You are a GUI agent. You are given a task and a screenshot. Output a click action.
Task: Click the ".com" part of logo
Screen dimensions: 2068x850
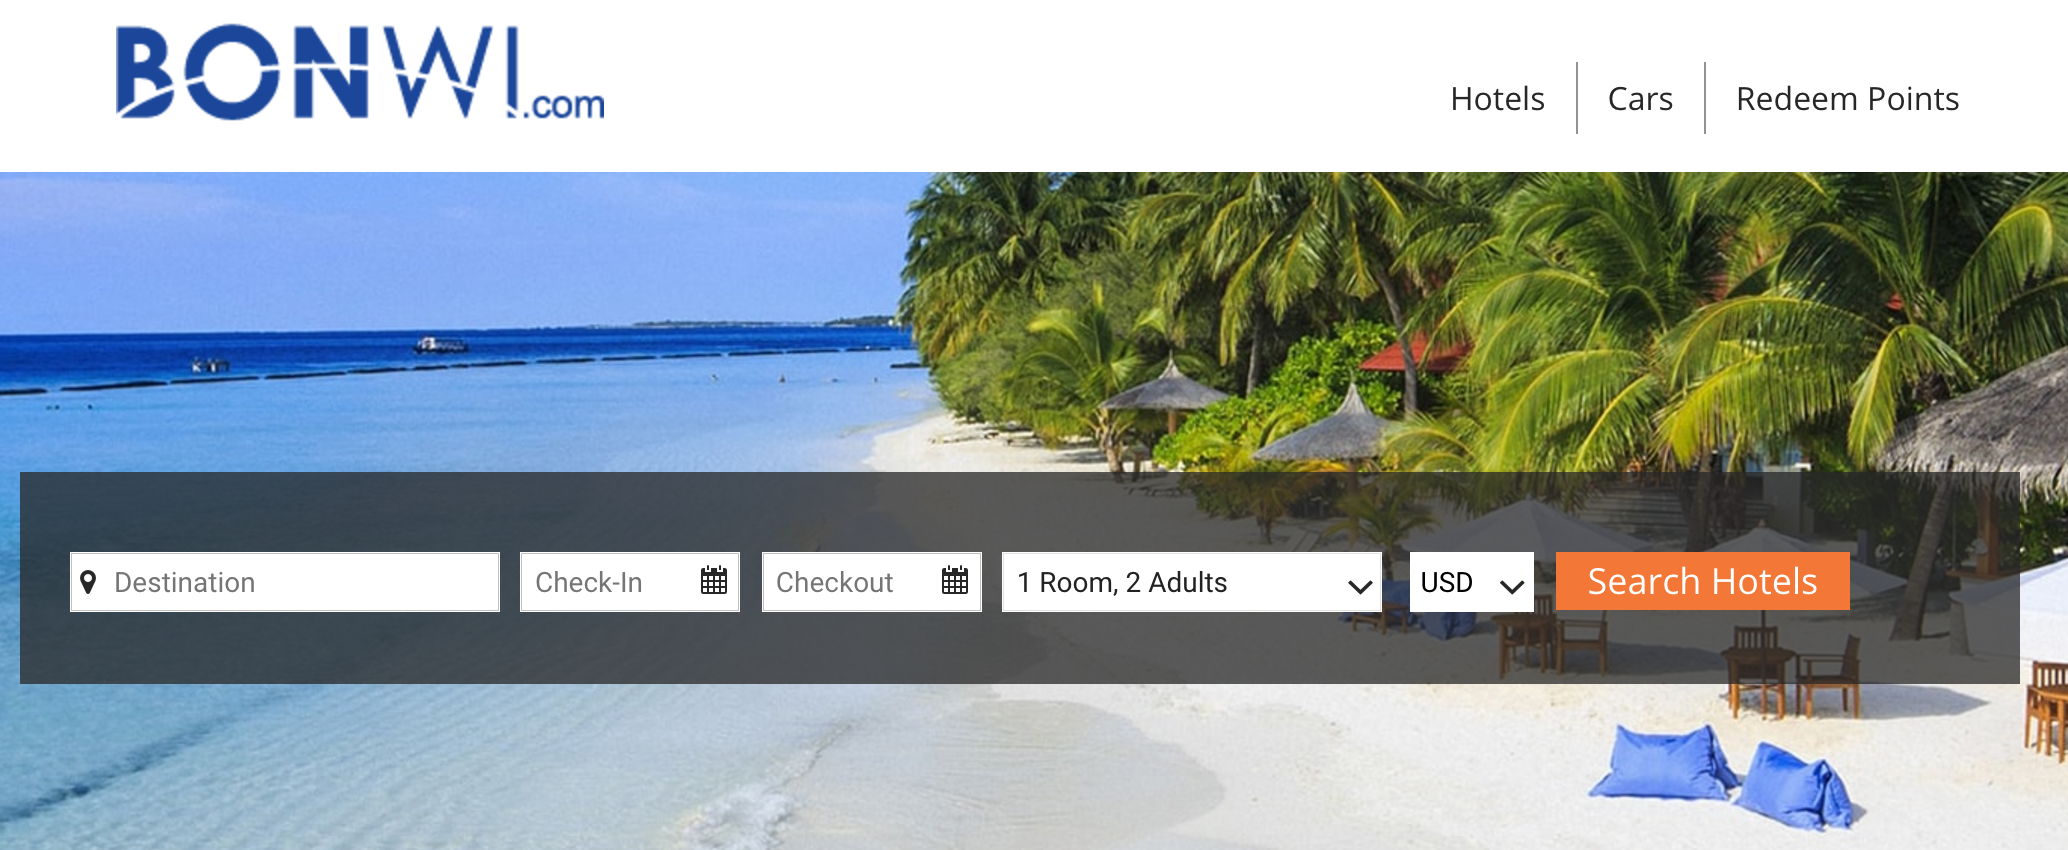pyautogui.click(x=566, y=104)
